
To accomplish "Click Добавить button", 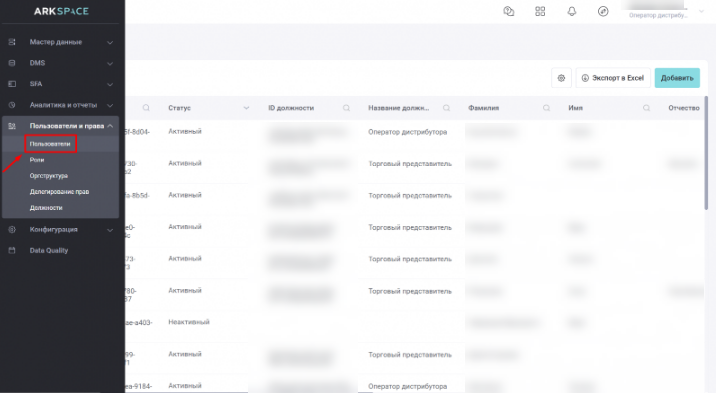I will coord(677,78).
